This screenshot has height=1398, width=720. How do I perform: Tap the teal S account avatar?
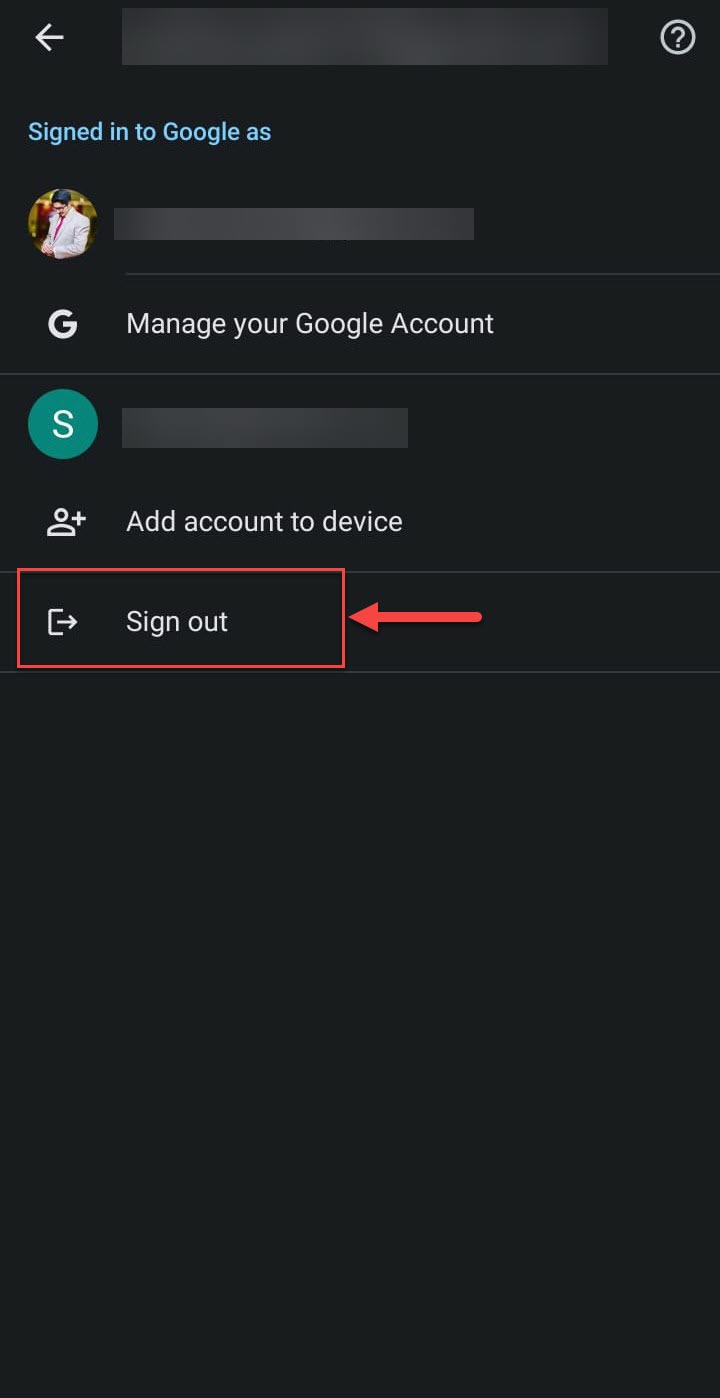pos(63,424)
